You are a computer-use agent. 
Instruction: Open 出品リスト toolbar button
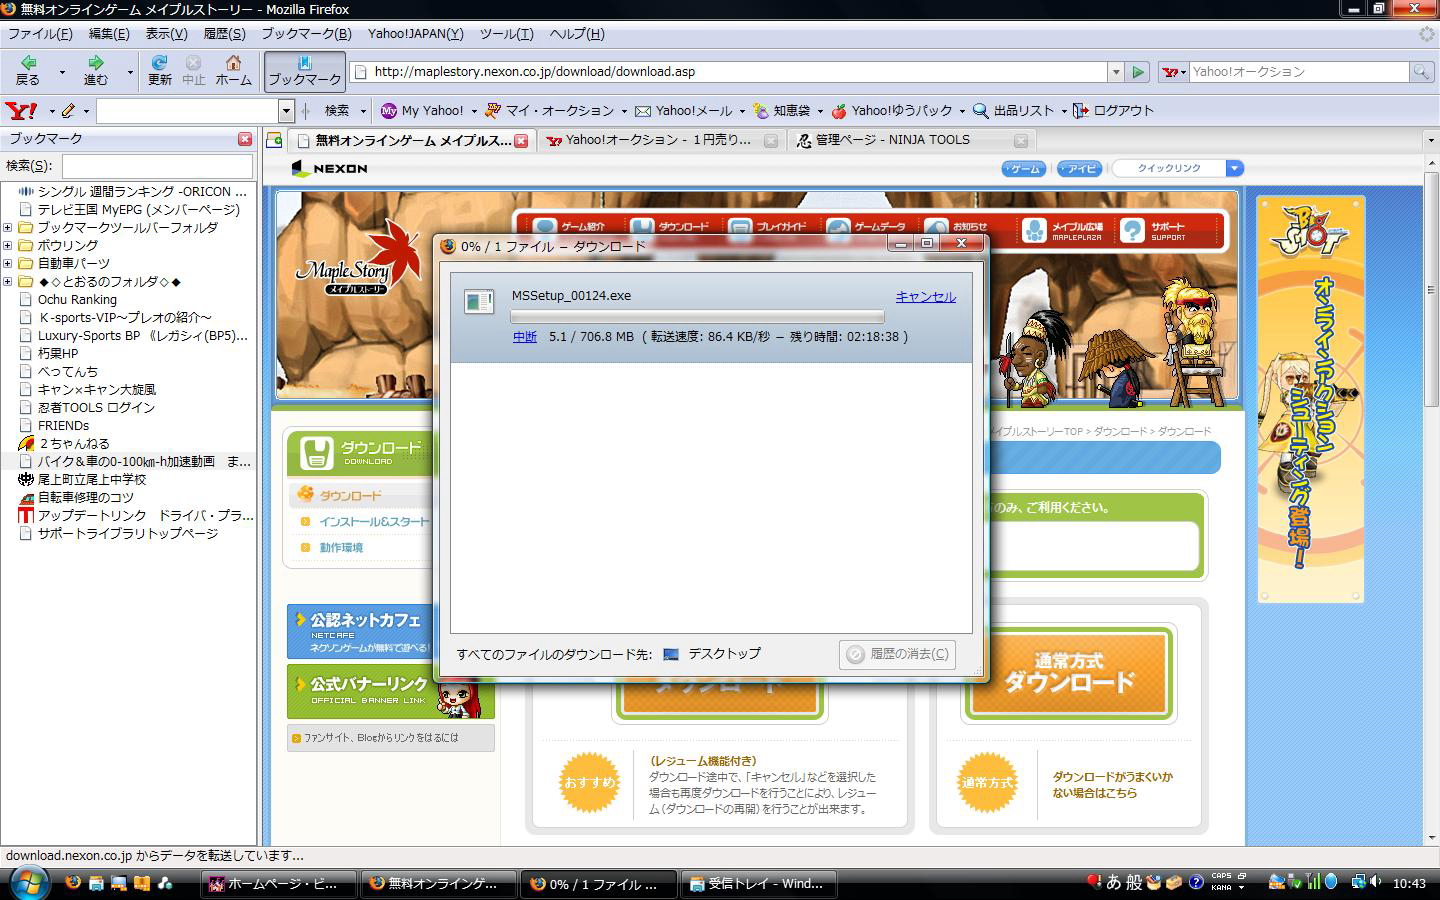(1014, 111)
